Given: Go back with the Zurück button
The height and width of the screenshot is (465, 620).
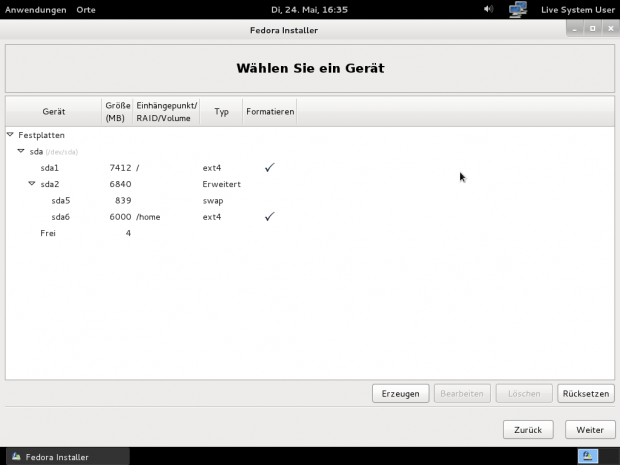Looking at the screenshot, I should (528, 429).
